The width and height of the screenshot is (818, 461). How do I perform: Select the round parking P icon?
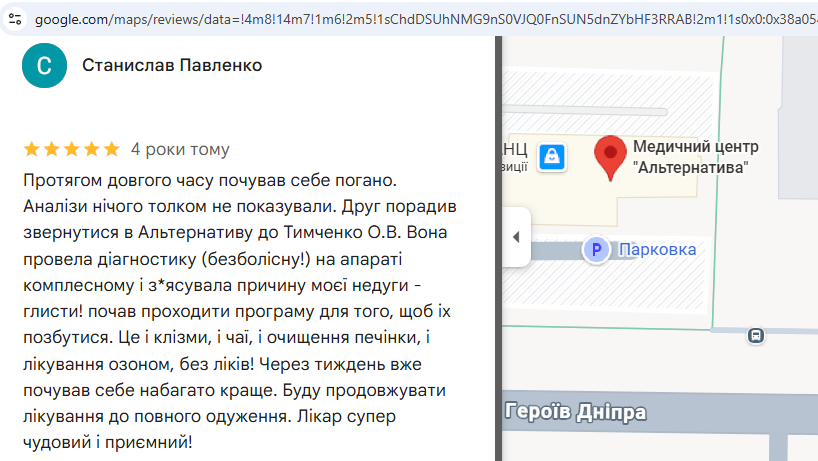tap(596, 250)
